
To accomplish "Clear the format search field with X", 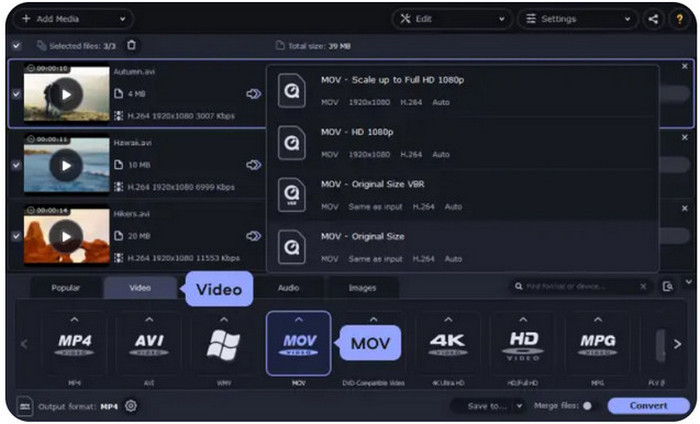I will pos(643,286).
